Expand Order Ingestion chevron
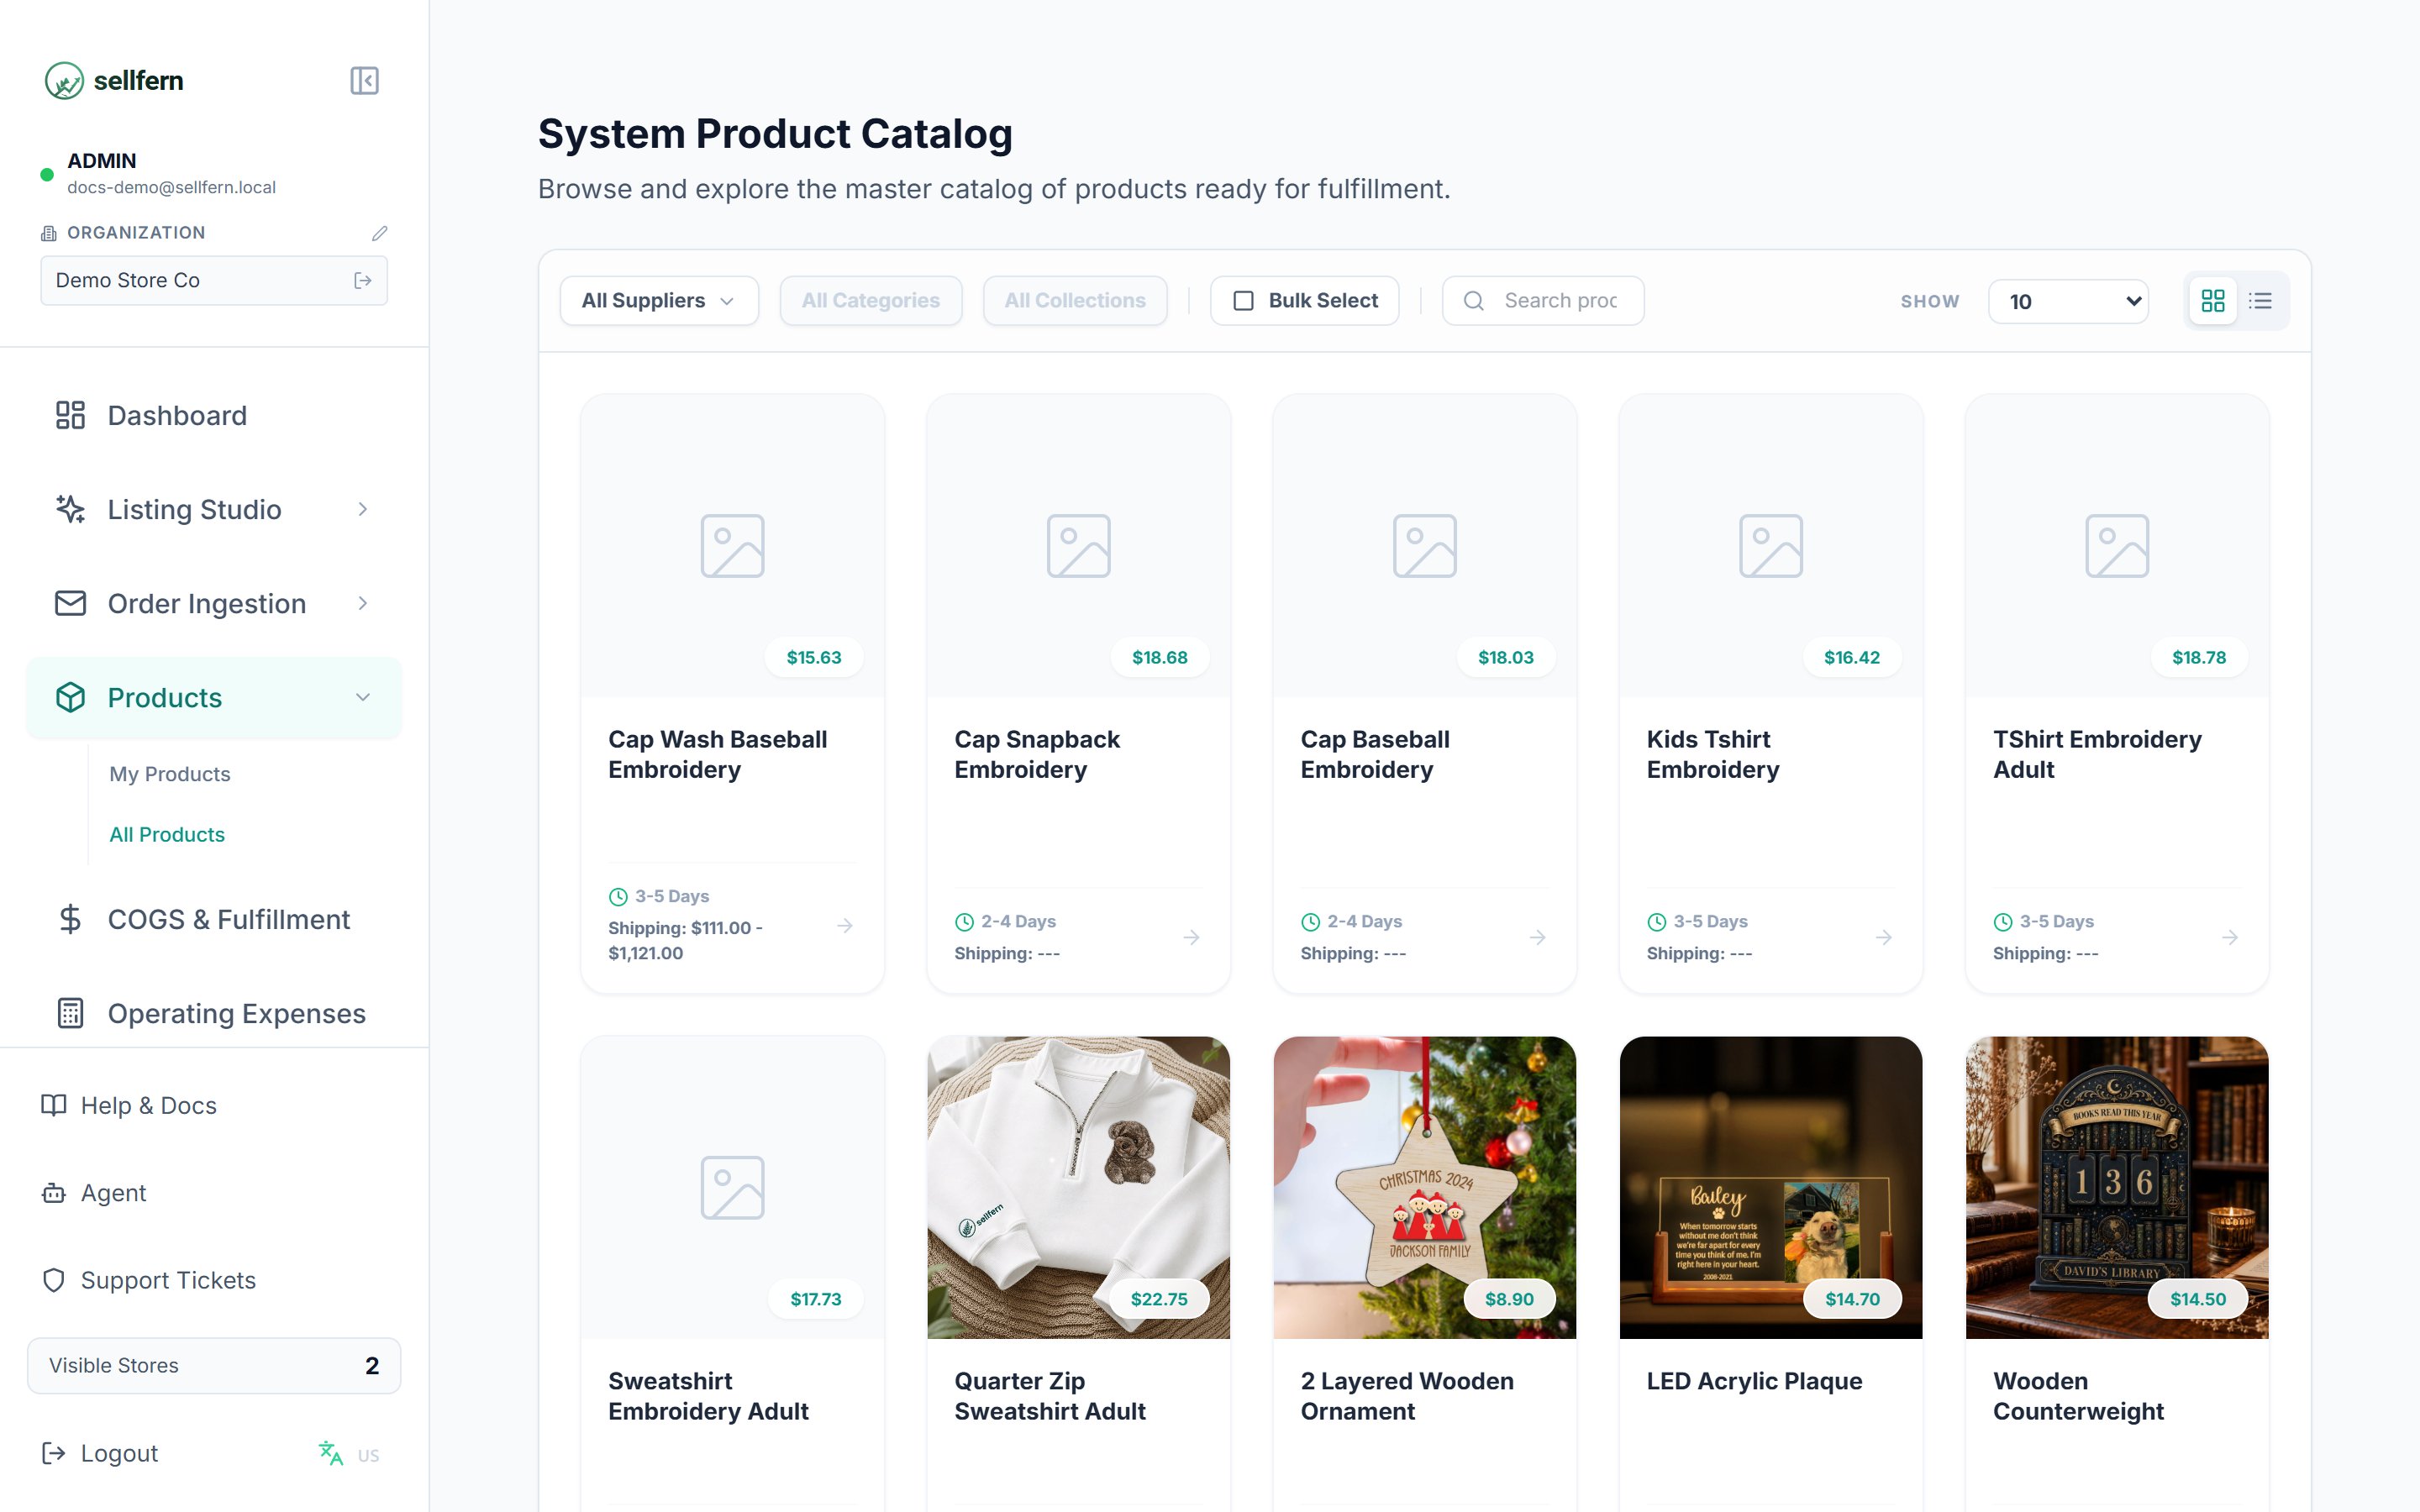The image size is (2420, 1512). click(363, 603)
